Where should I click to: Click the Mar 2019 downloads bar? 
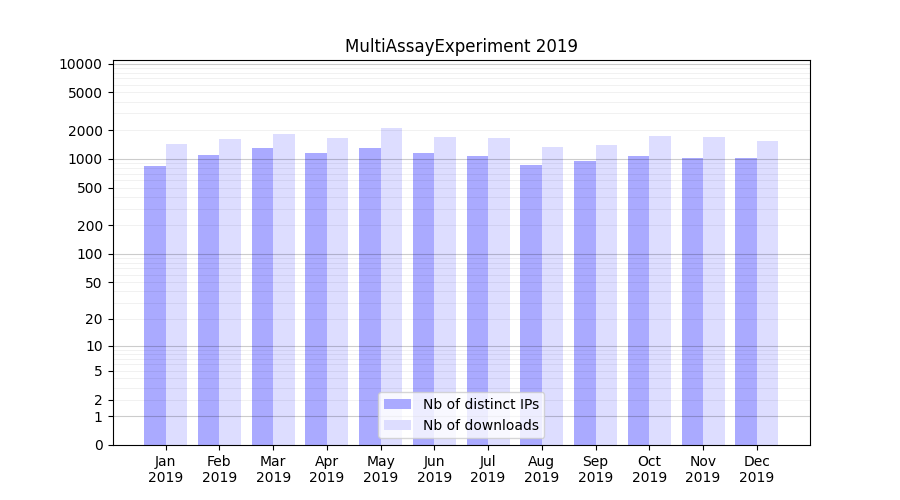tap(284, 289)
